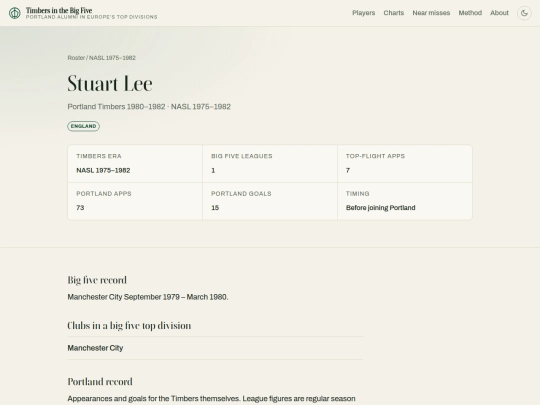The image size is (540, 405).
Task: Click the 'Timbers in the Big Five' site title
Action: (59, 10)
